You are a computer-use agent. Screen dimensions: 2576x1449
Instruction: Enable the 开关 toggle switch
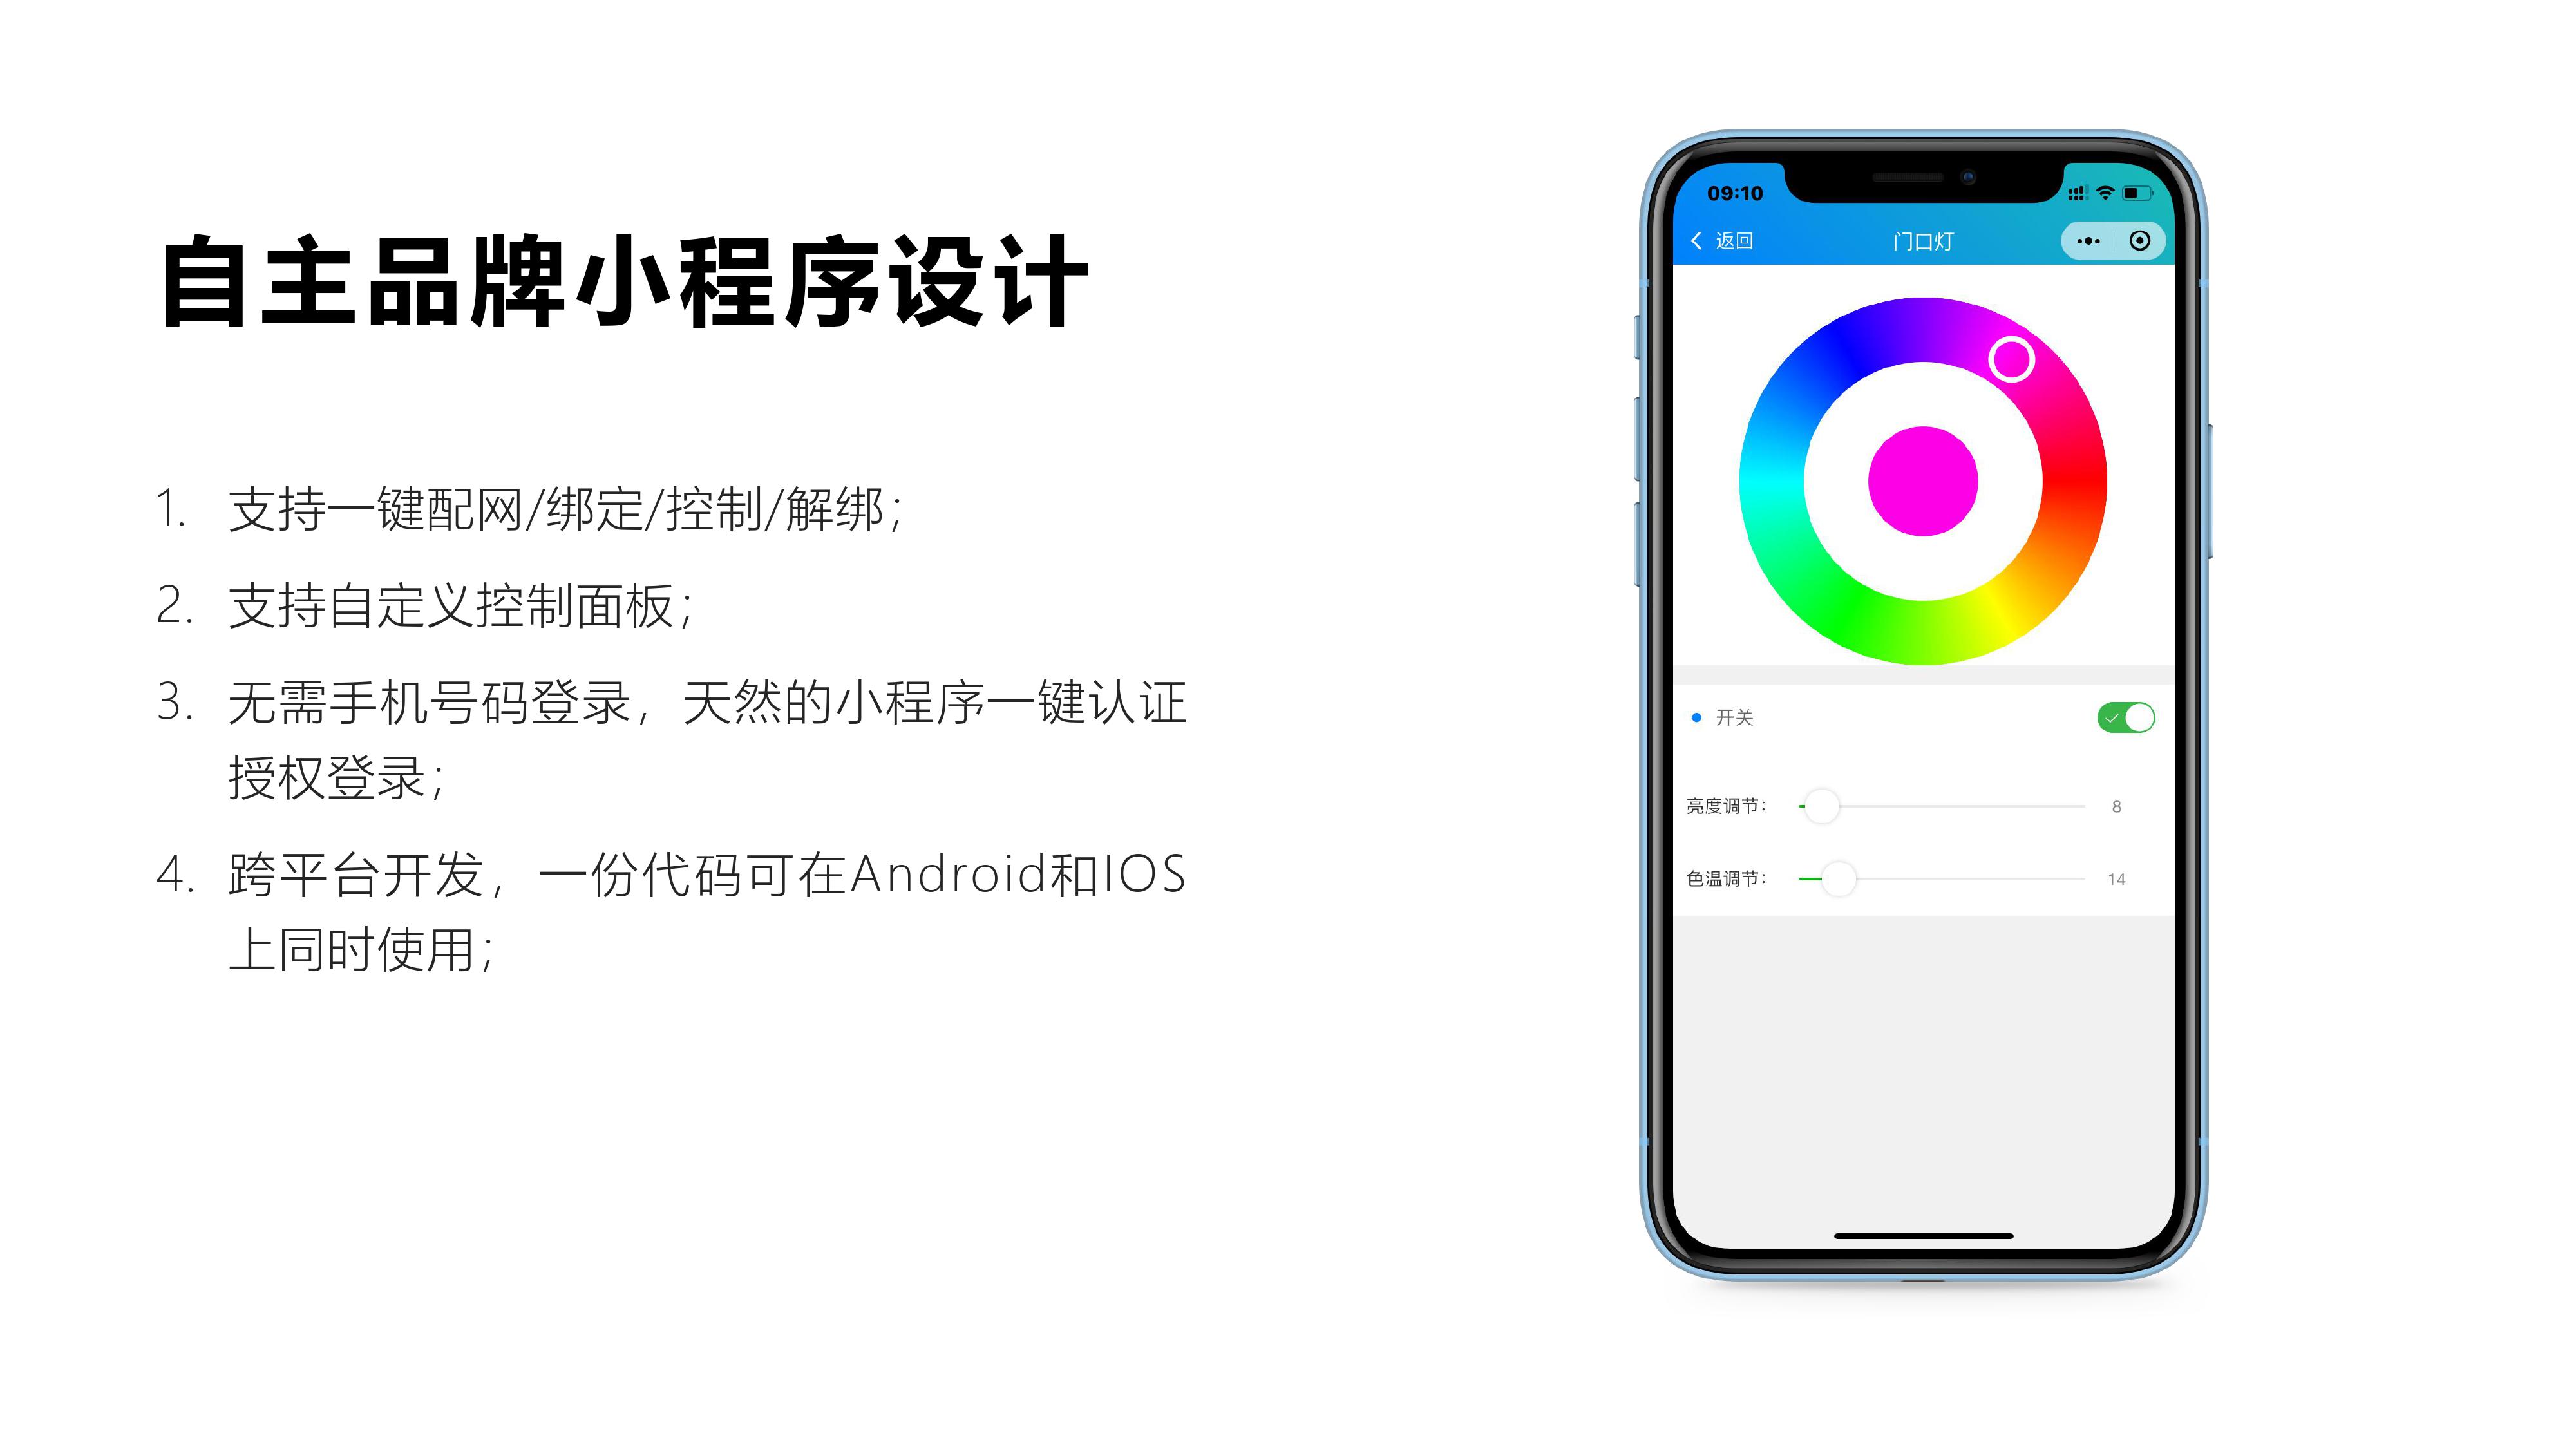(2125, 717)
